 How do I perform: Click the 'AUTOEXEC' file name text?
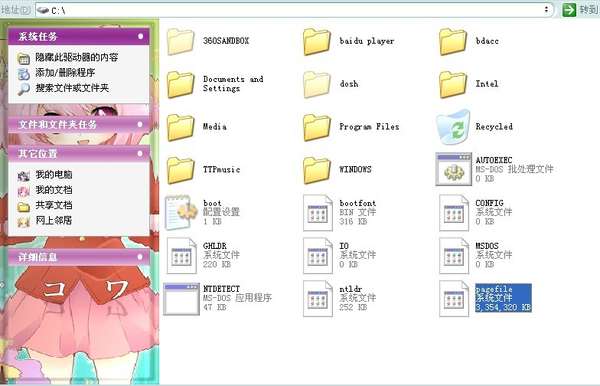coord(494,160)
